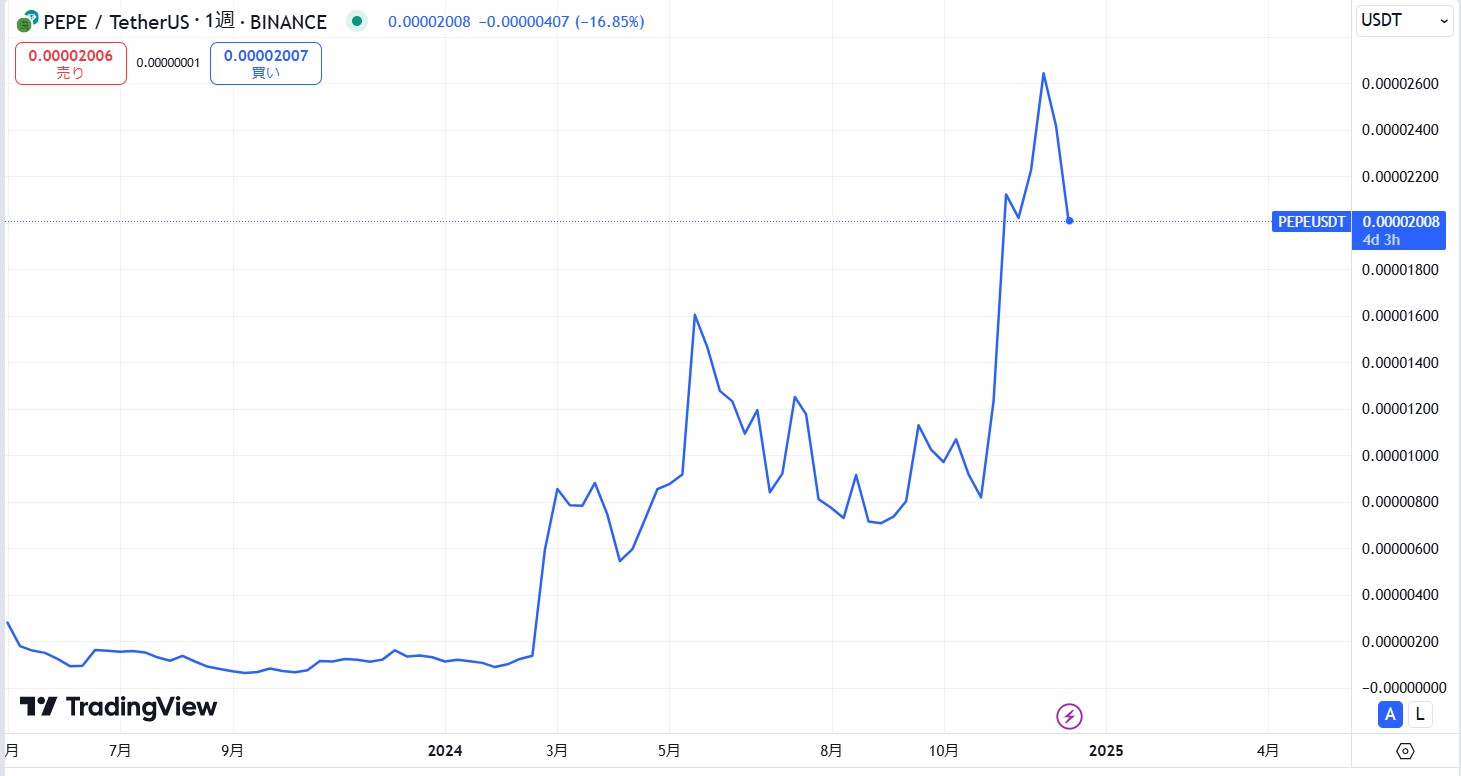Click the 7月 time axis label

click(120, 750)
